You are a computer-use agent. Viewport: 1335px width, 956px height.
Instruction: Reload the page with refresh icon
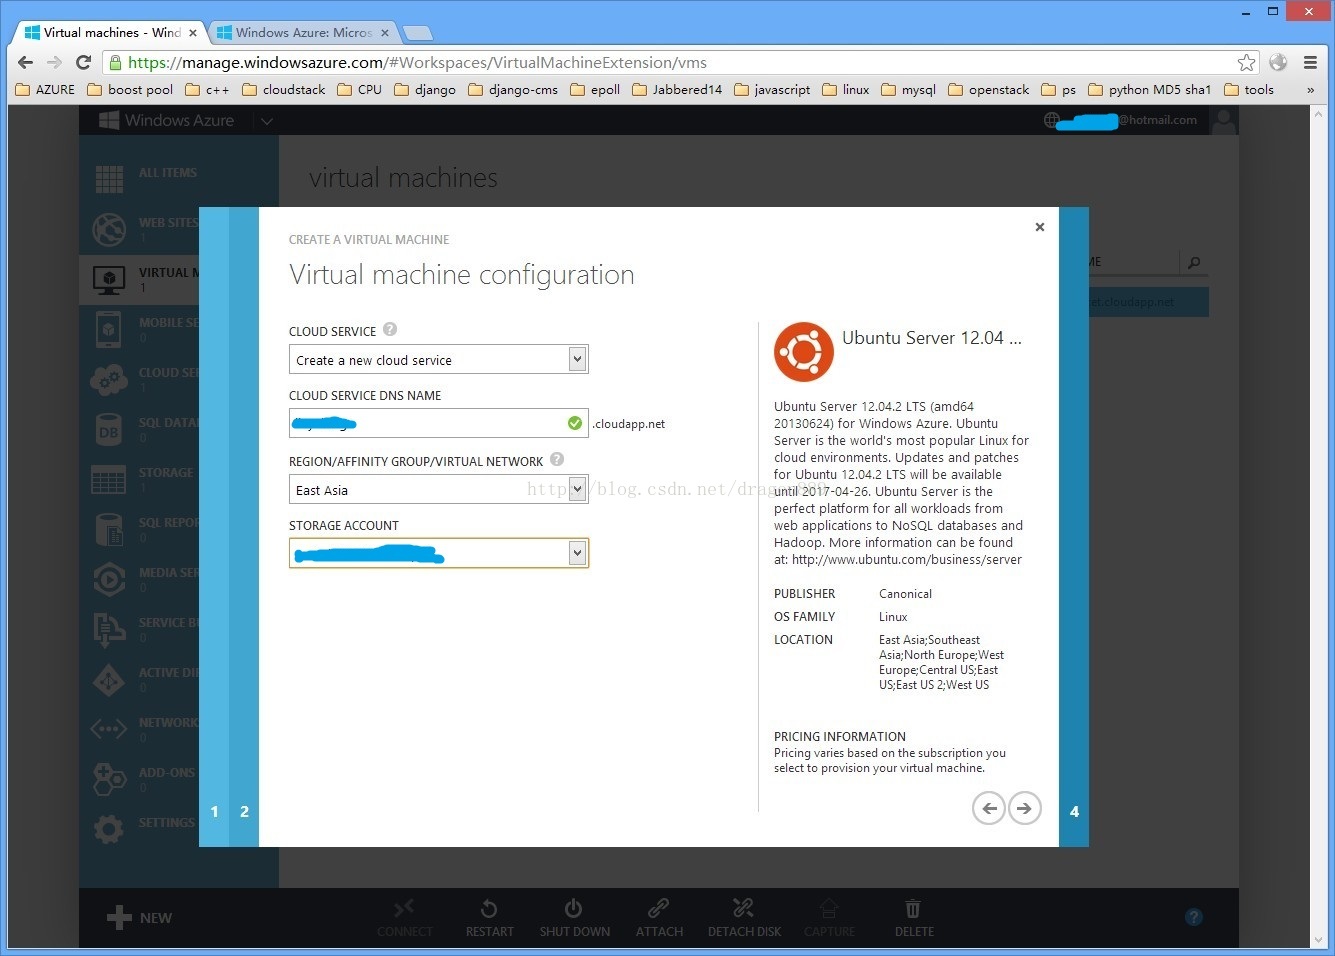coord(84,62)
